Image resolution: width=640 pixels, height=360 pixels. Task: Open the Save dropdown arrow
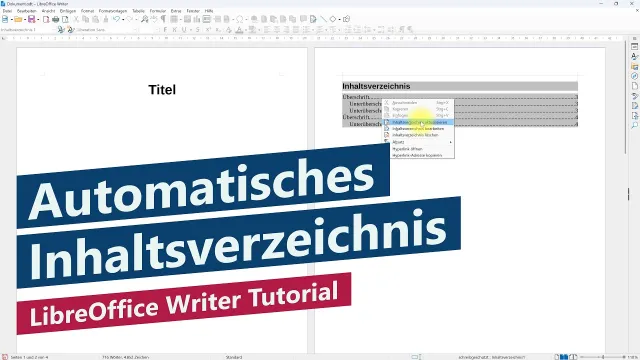click(38, 20)
